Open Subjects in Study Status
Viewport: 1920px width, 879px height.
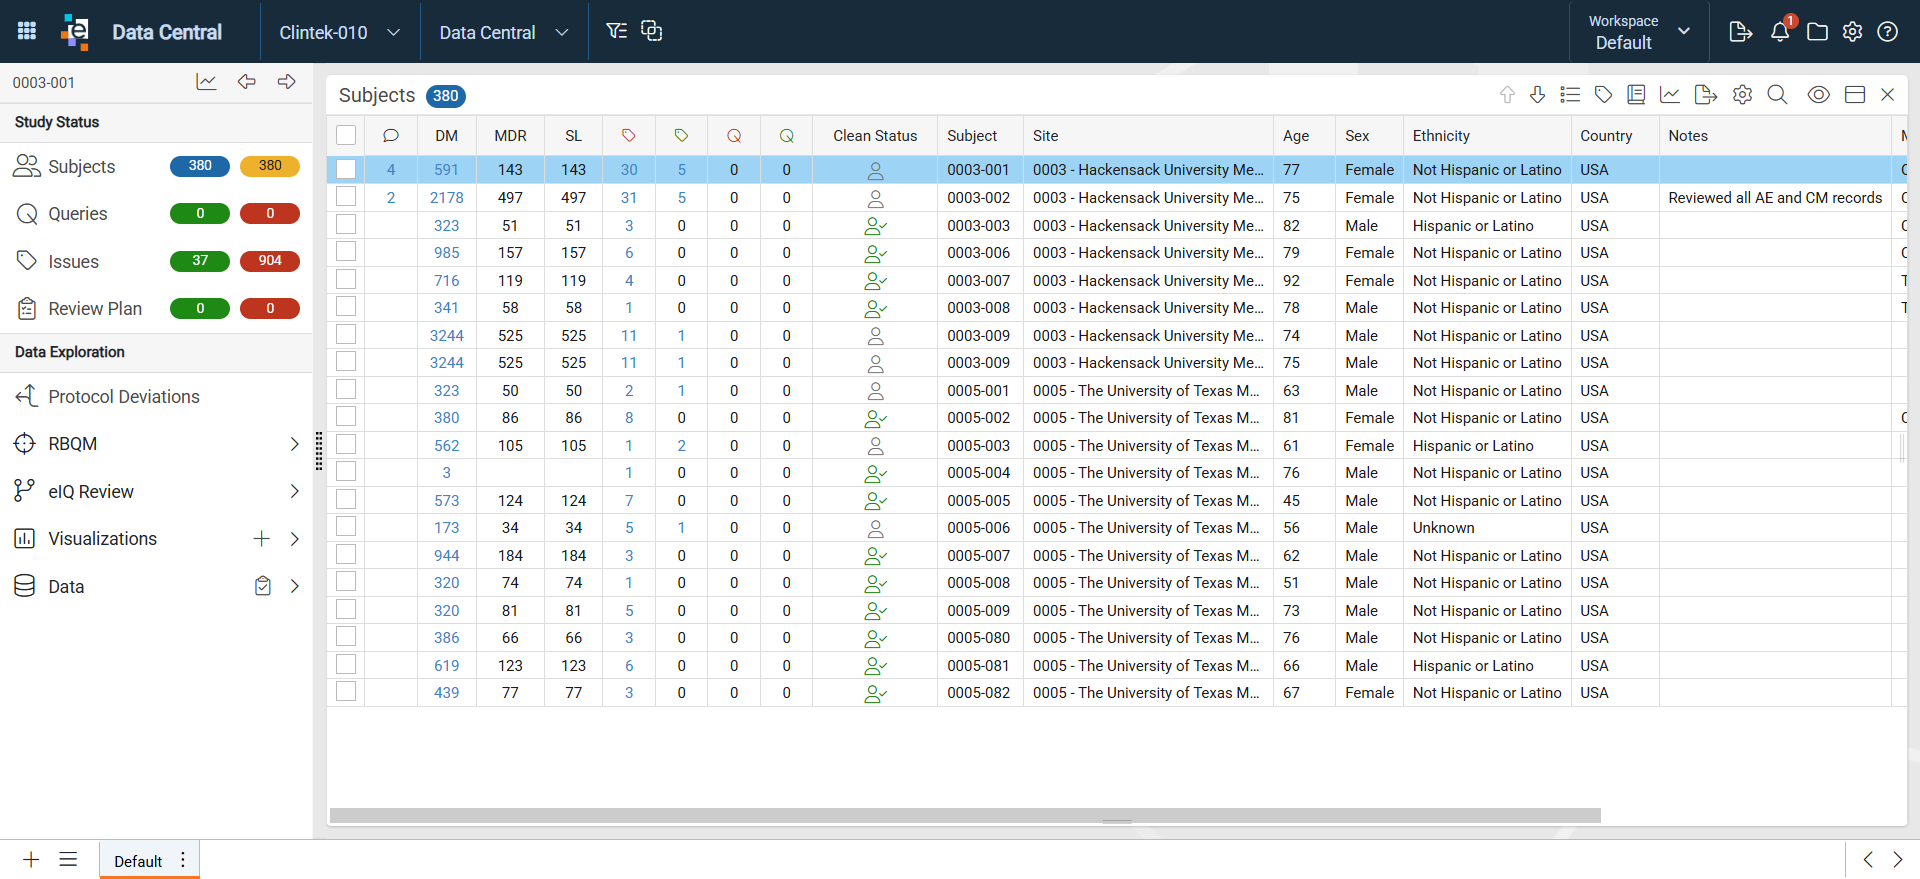point(82,167)
